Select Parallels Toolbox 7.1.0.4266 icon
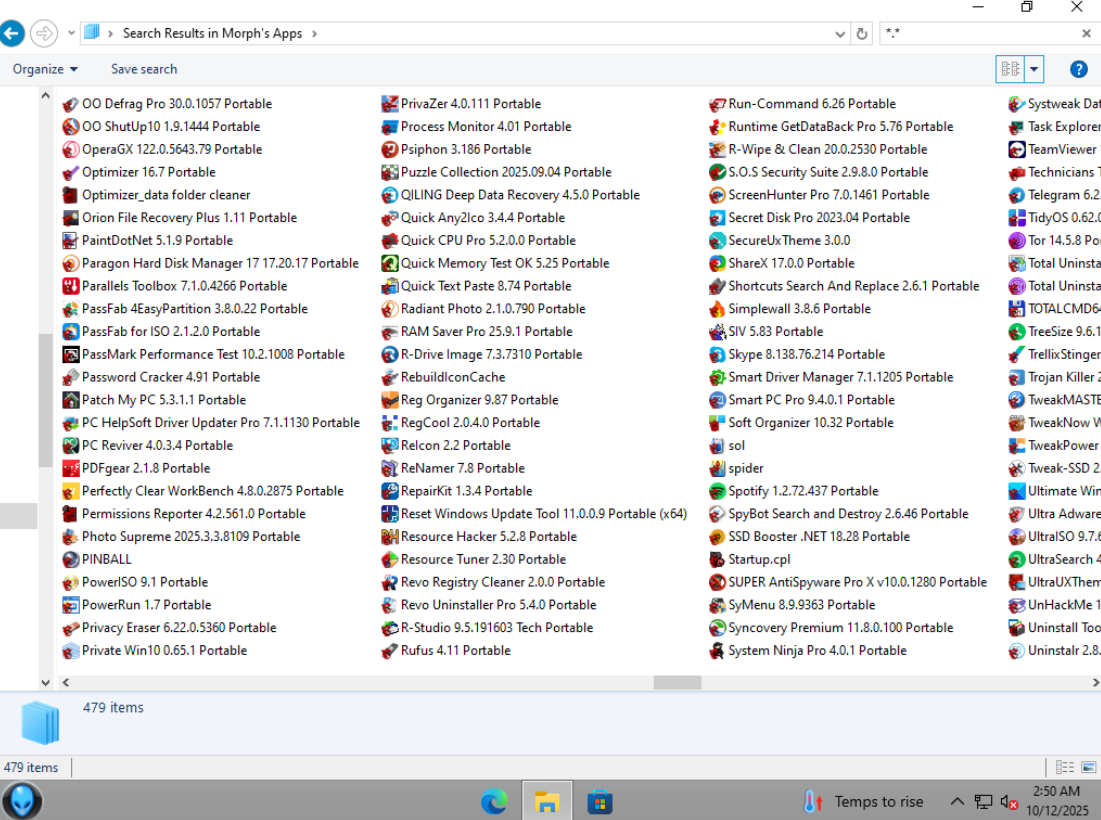 tap(70, 286)
